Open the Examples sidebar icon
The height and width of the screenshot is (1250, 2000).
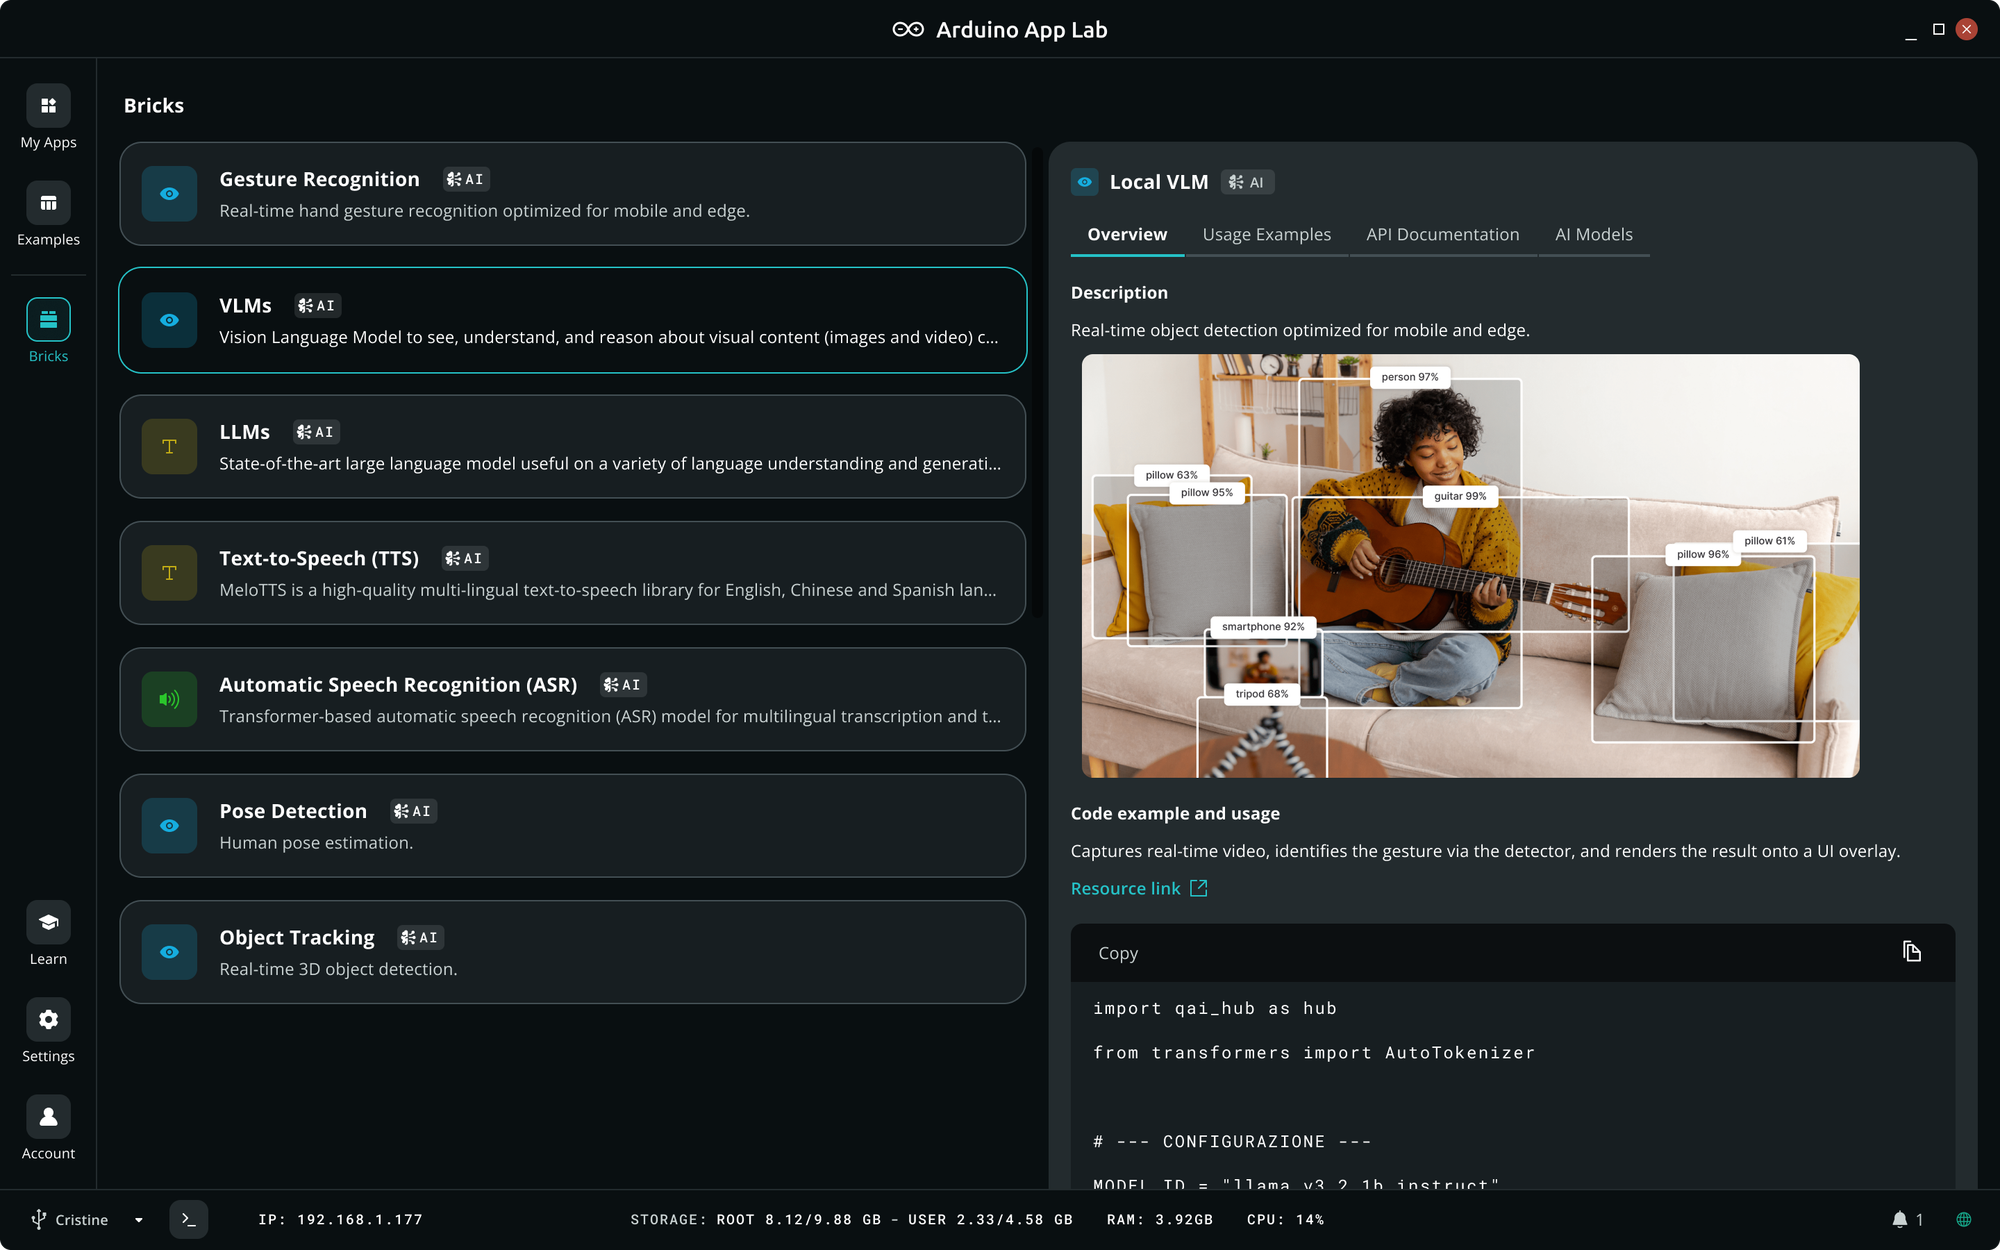click(x=48, y=203)
